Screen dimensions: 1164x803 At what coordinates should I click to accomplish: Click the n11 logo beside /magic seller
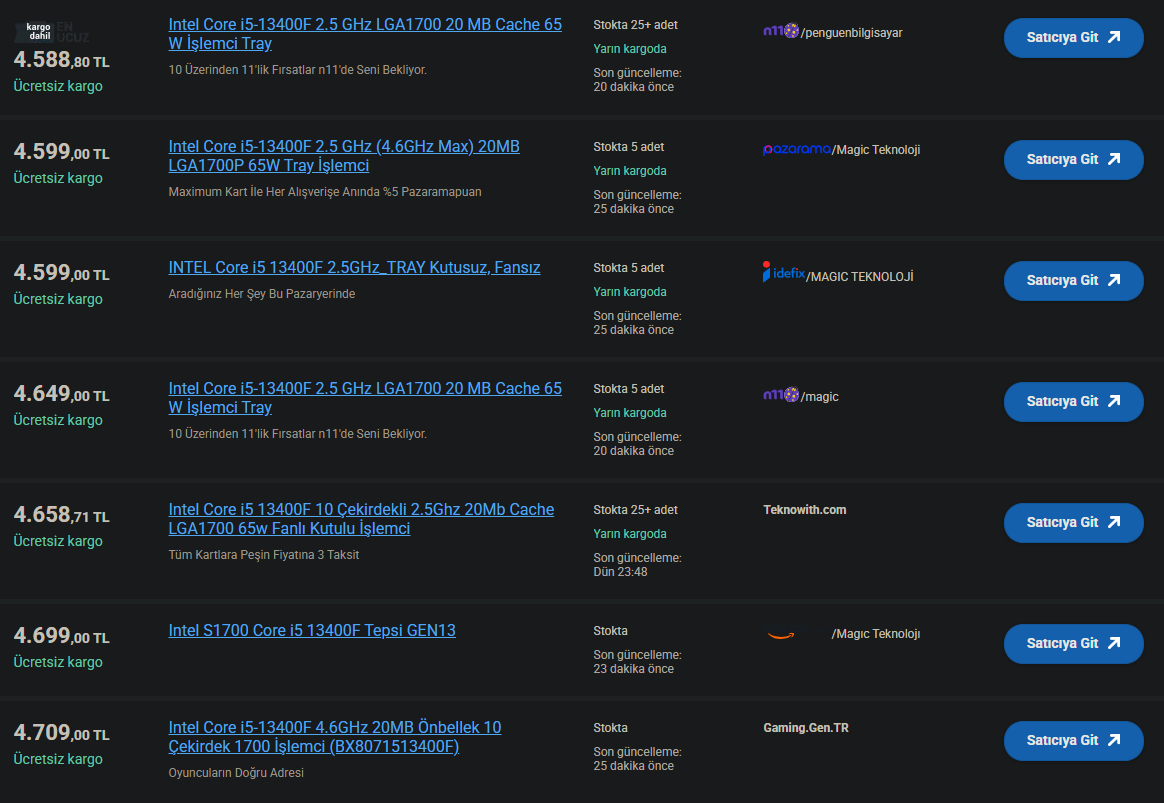[780, 396]
